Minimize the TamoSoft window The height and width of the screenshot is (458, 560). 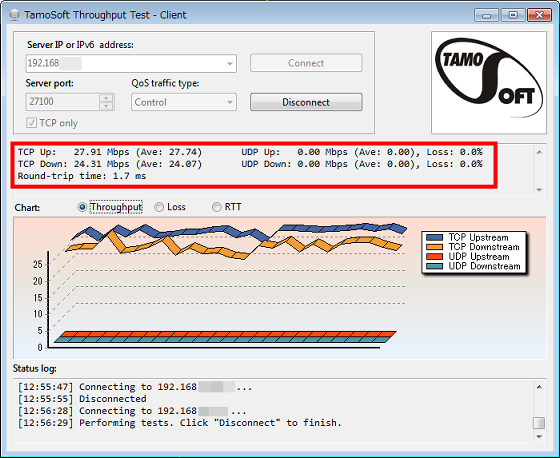point(486,15)
